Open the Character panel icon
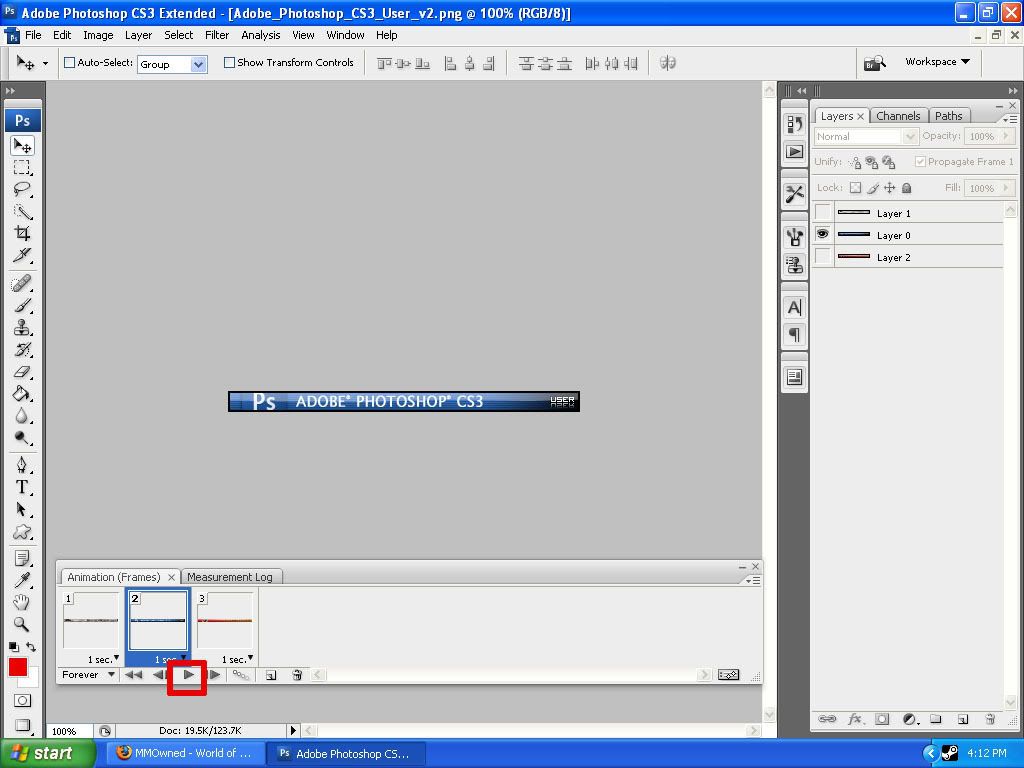 pos(794,308)
